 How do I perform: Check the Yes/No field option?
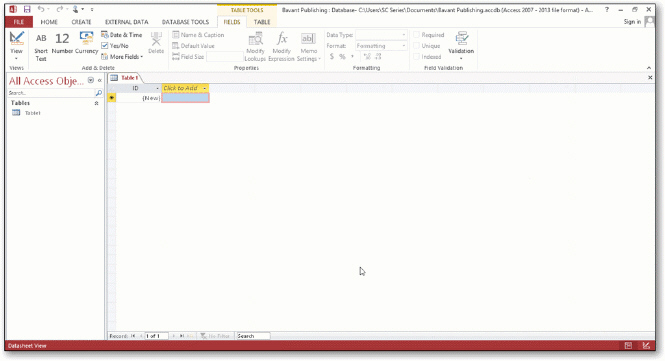pos(115,46)
